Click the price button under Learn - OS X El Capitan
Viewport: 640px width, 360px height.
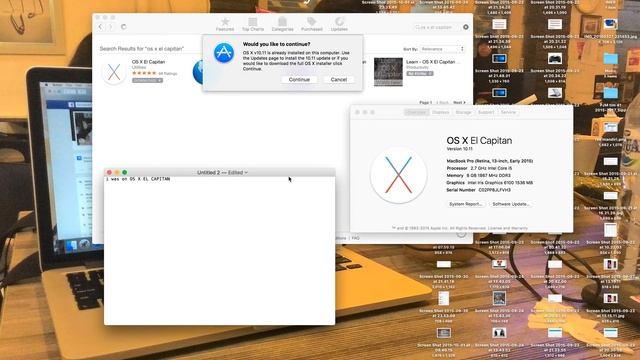[x=420, y=73]
